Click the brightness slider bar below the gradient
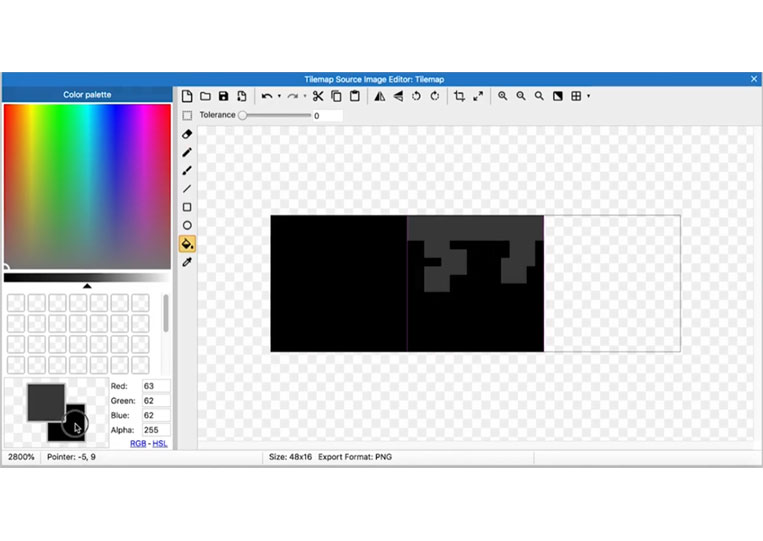Image resolution: width=763 pixels, height=541 pixels. (x=88, y=278)
